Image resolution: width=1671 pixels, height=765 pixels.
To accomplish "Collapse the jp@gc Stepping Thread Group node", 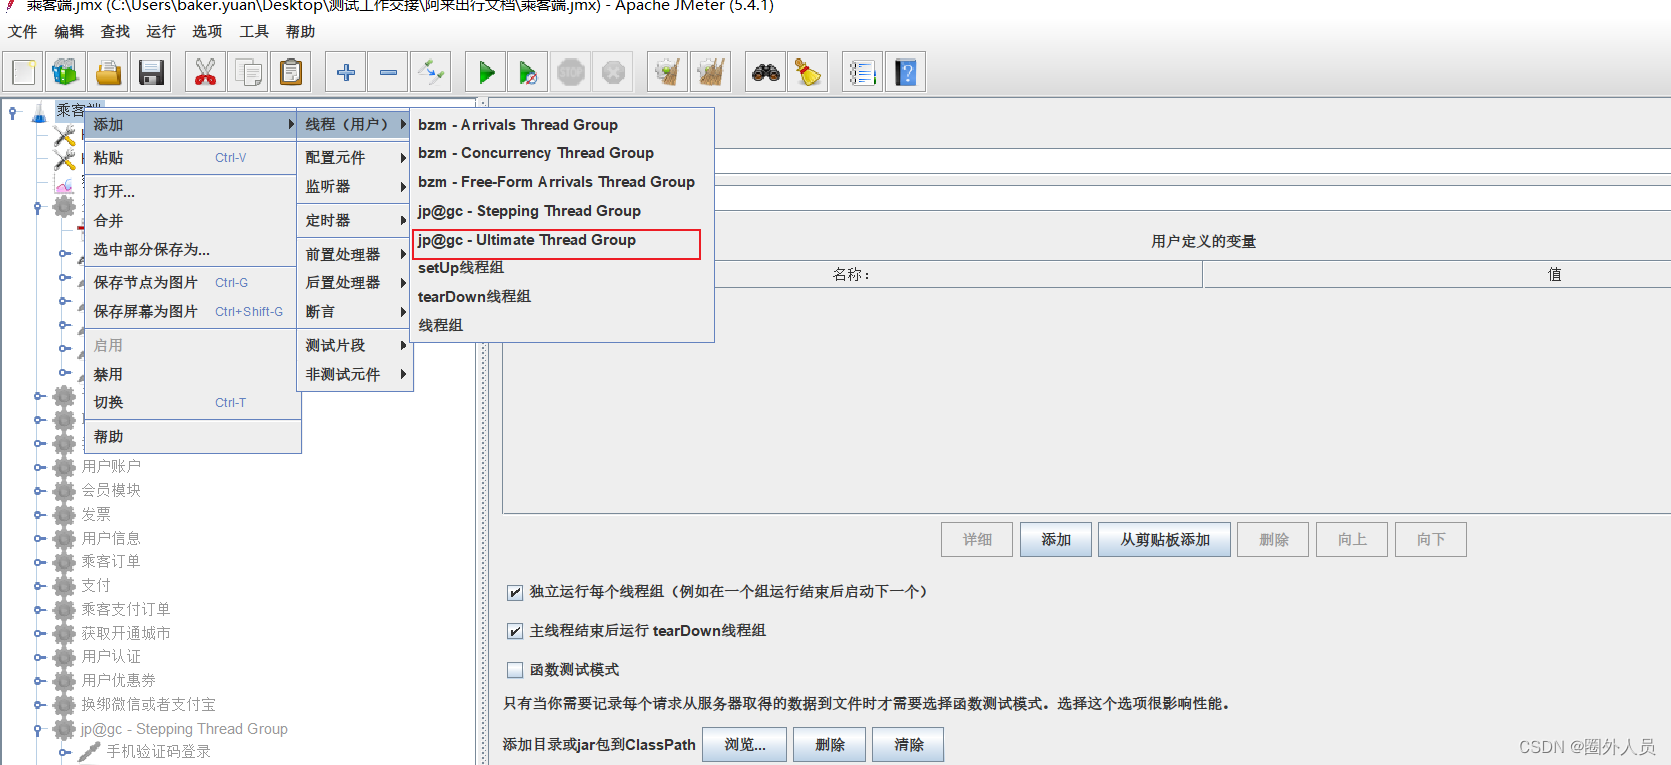I will pos(39,730).
